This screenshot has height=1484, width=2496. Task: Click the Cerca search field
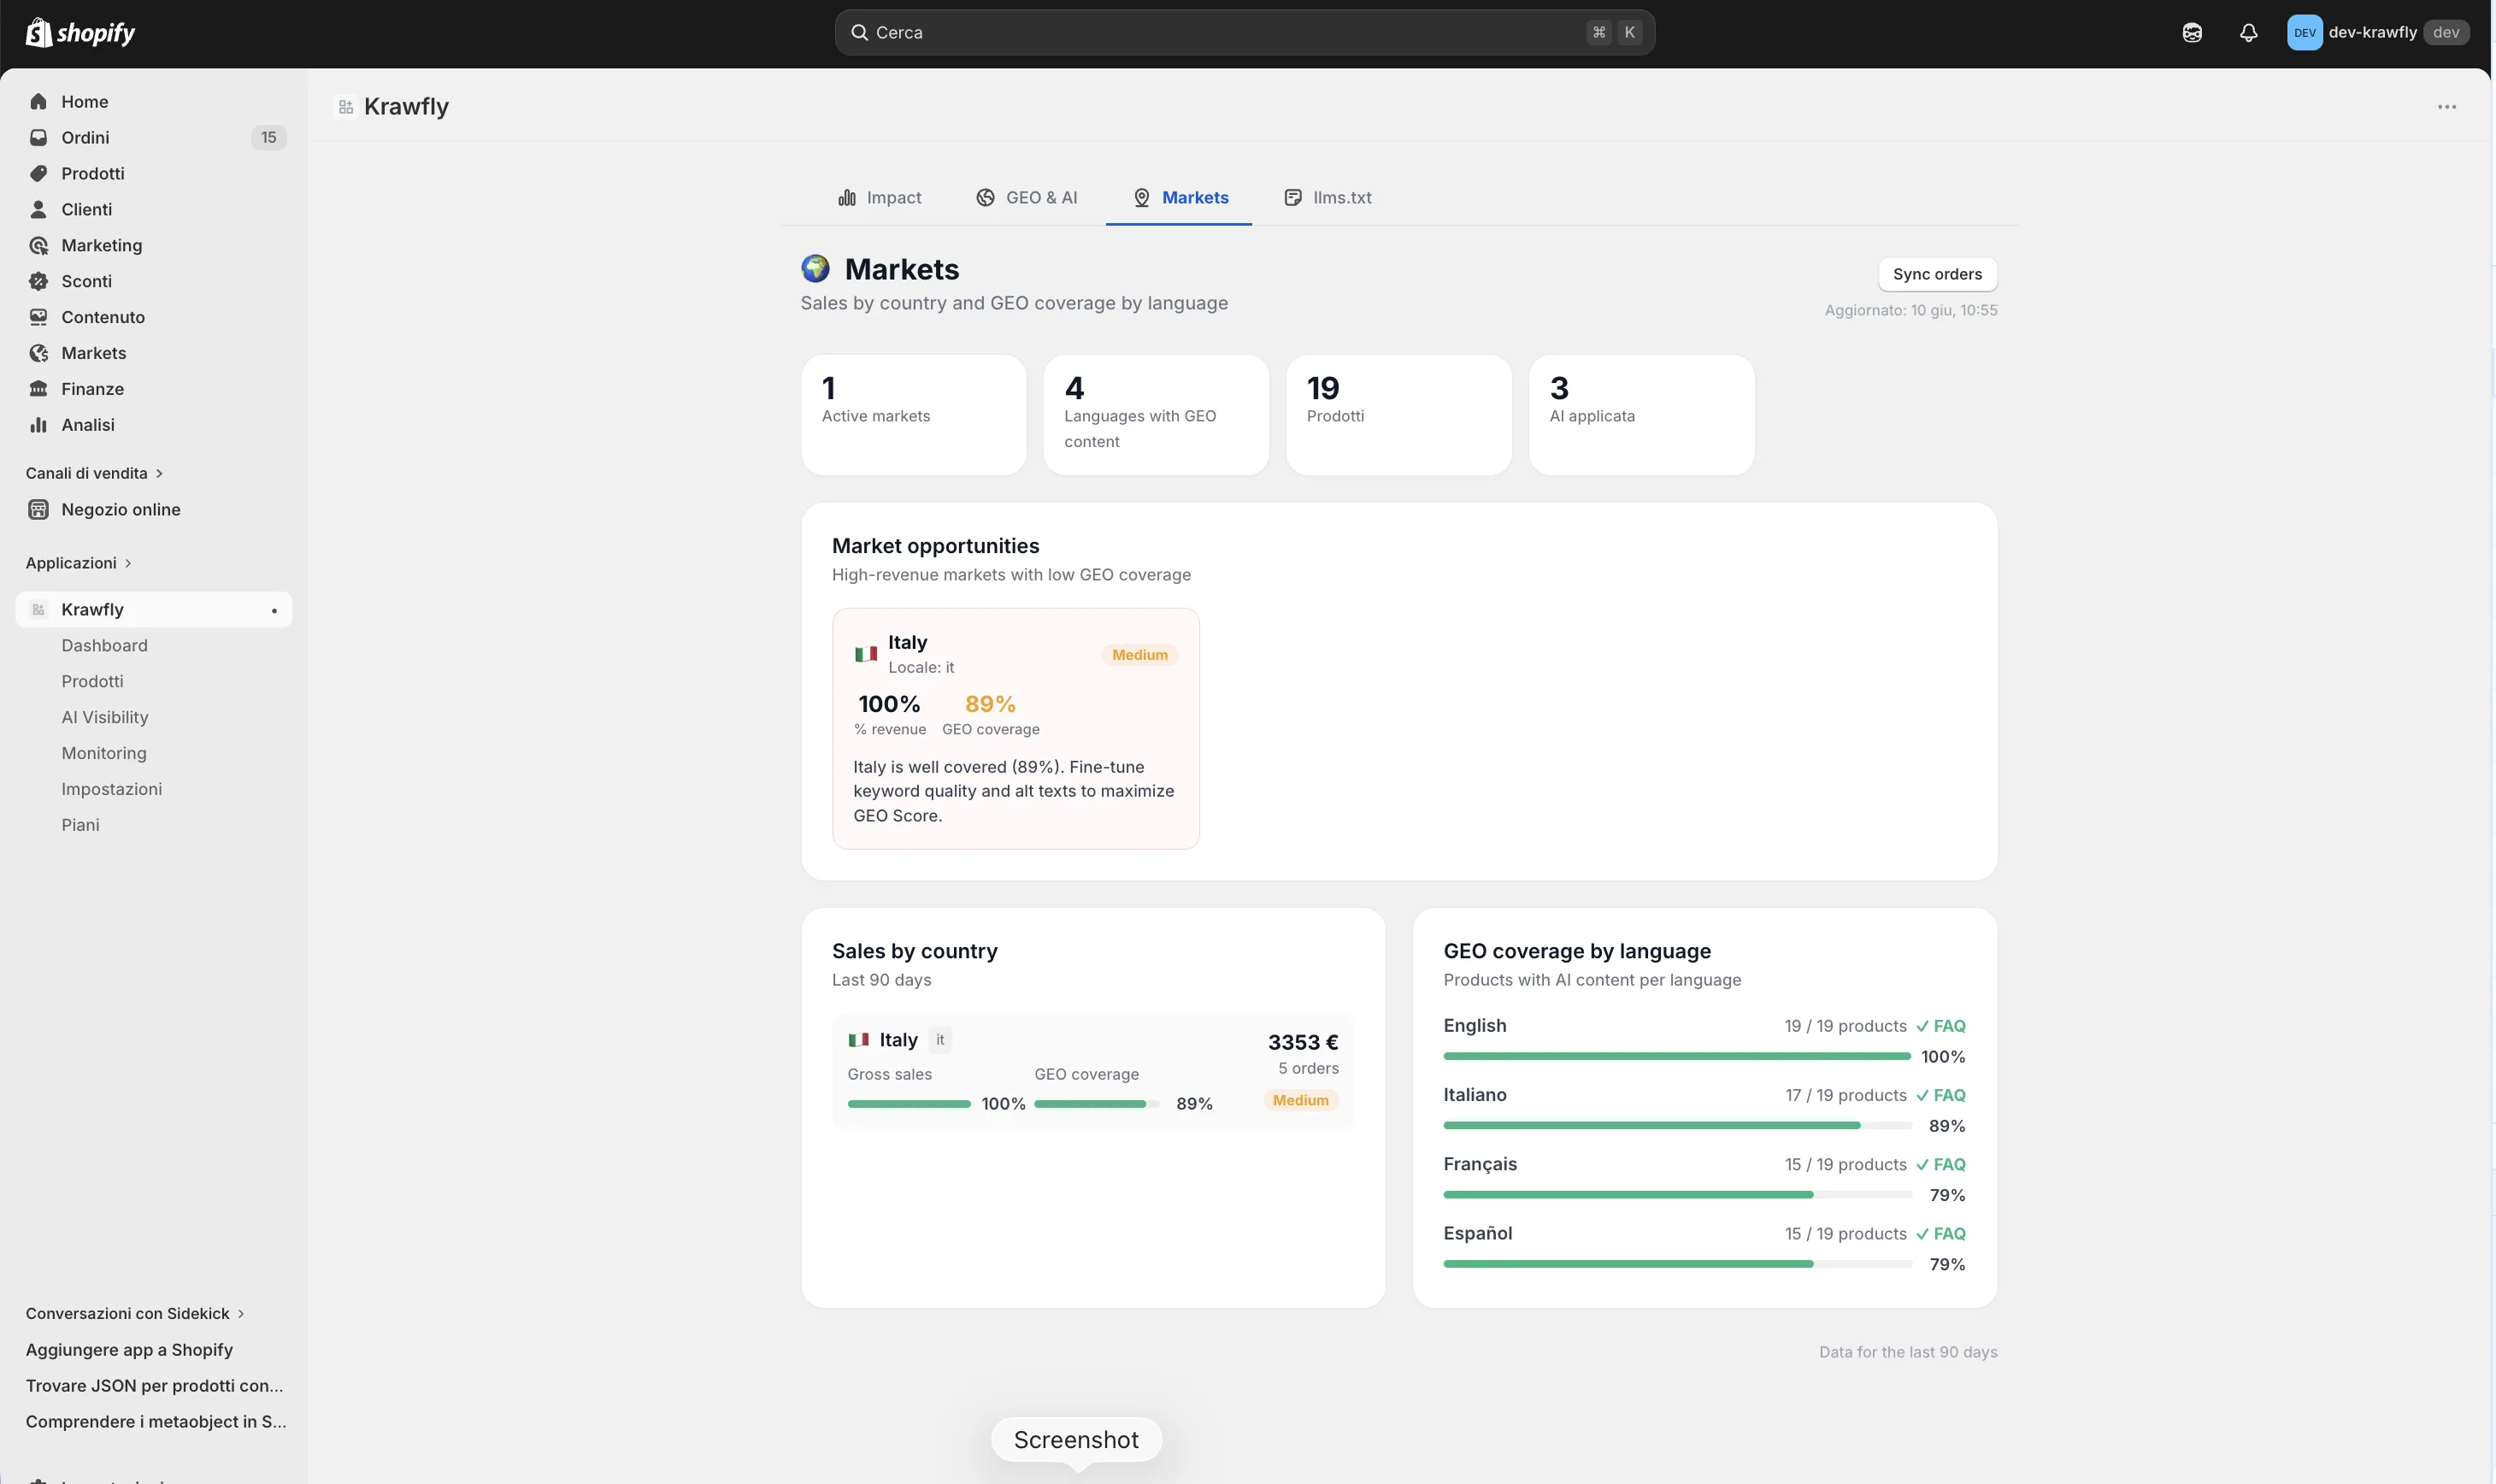(x=1244, y=32)
